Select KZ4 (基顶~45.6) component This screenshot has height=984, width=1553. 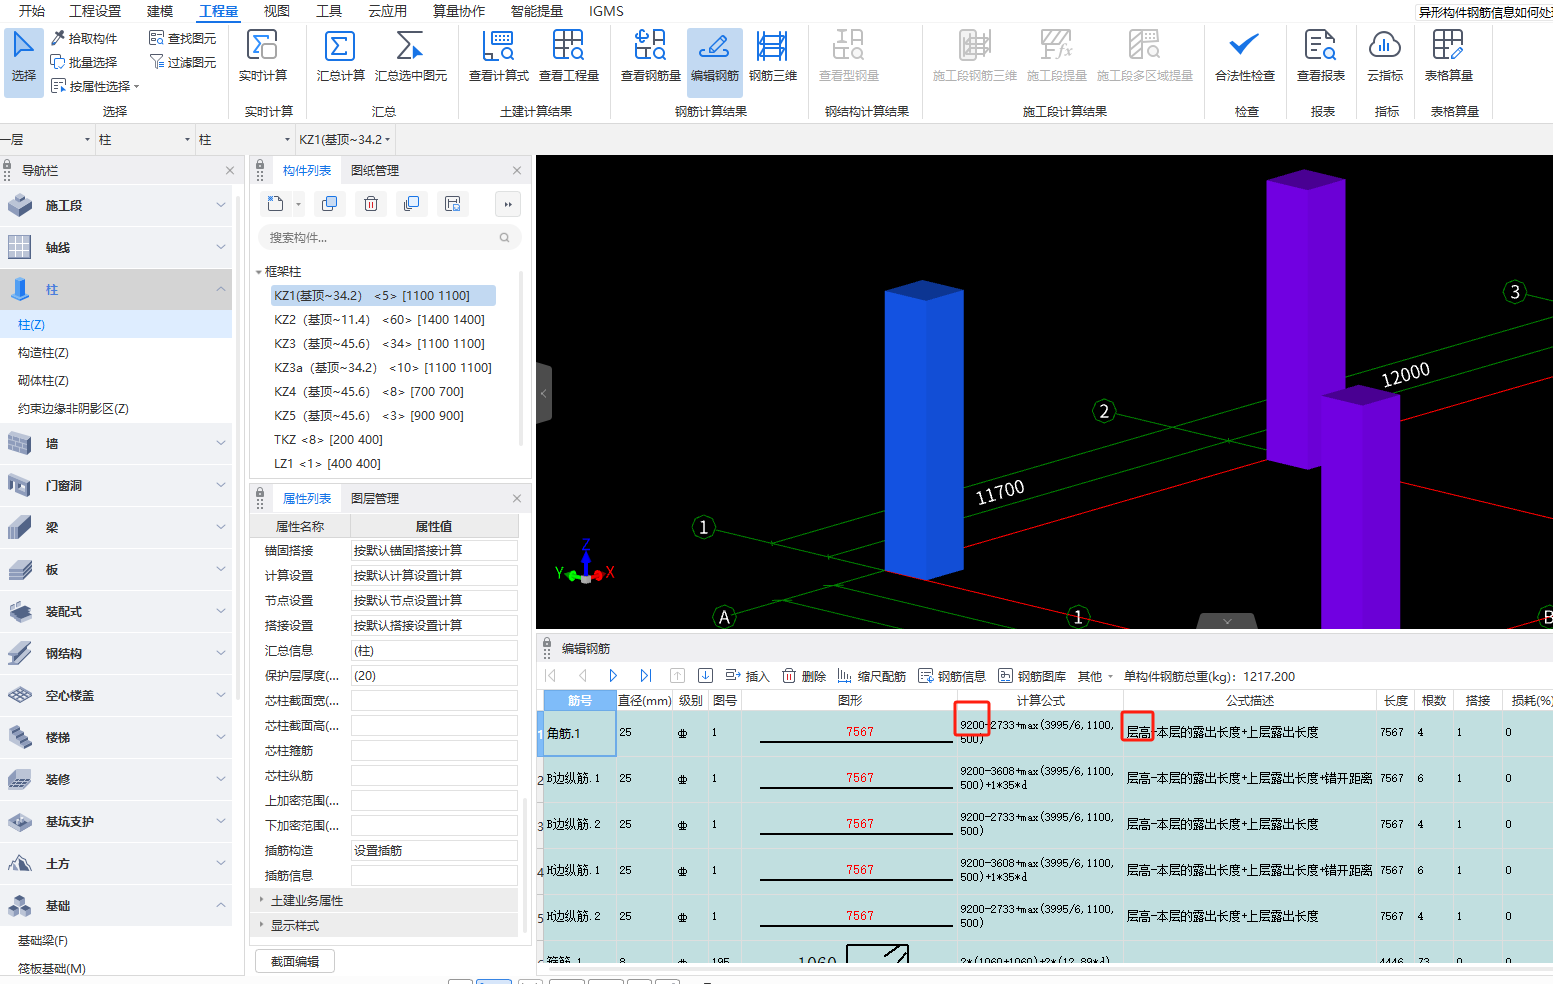pyautogui.click(x=369, y=392)
